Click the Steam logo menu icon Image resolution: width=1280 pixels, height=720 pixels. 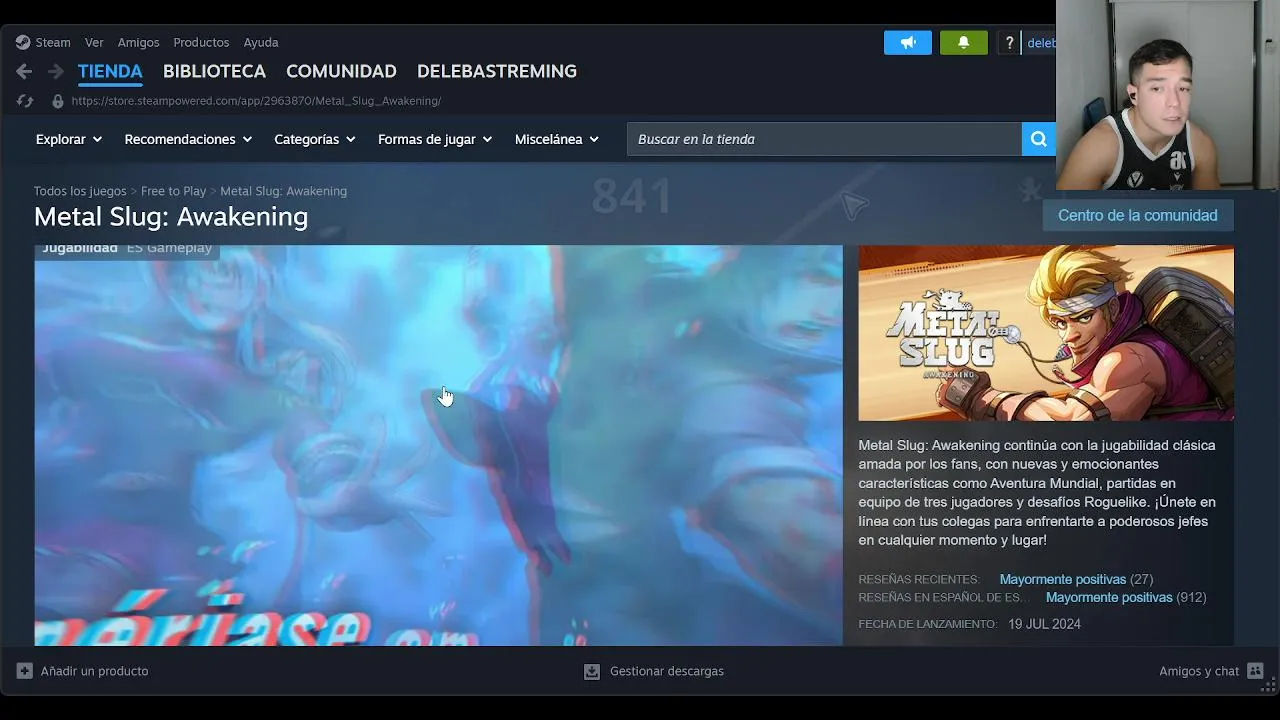click(23, 42)
